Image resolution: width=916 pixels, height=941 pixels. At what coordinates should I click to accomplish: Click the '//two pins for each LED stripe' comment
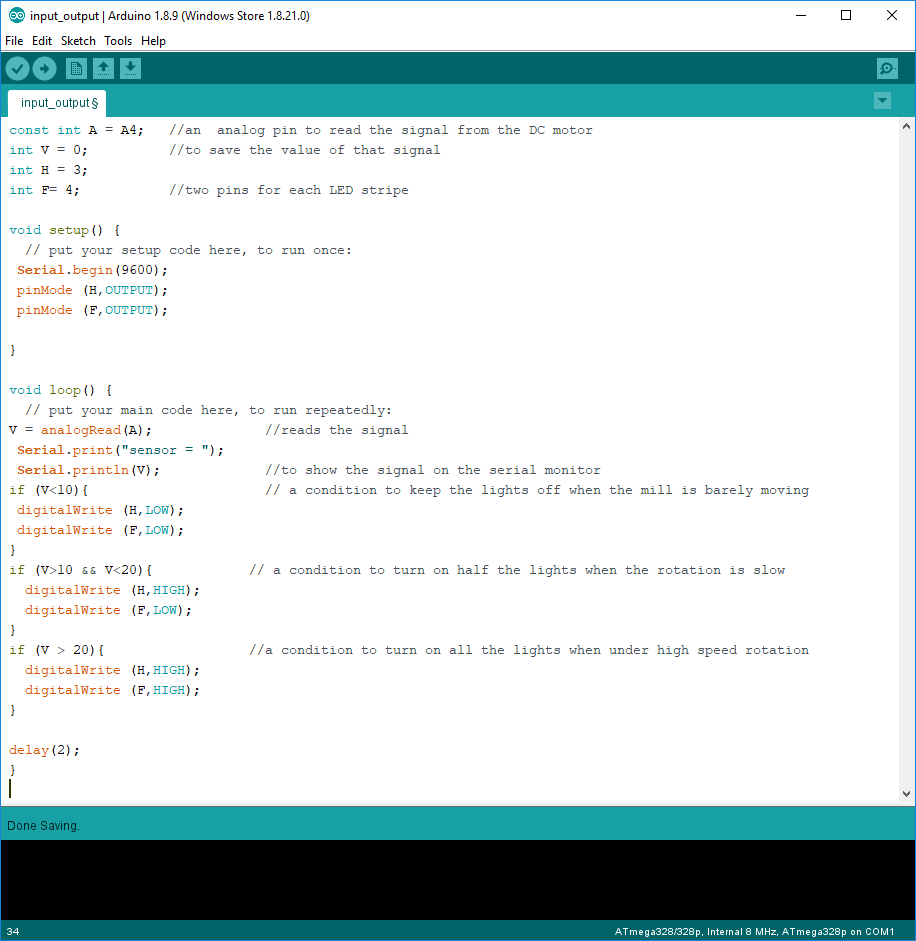coord(289,190)
